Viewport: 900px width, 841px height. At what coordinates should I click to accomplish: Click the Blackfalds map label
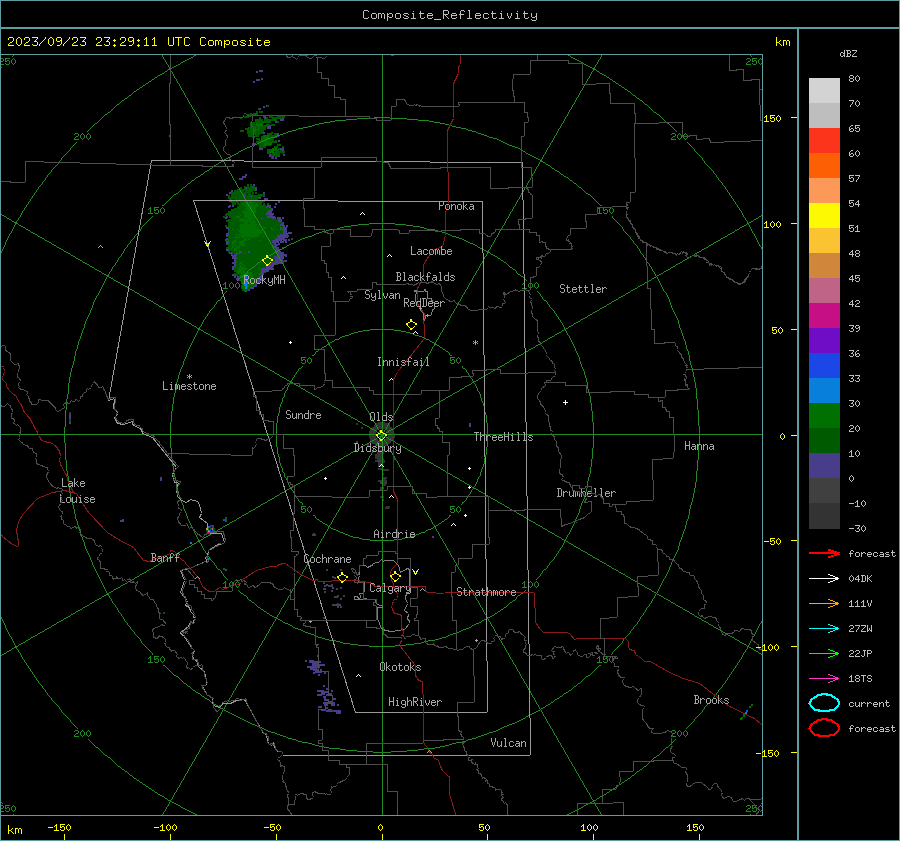pos(425,277)
